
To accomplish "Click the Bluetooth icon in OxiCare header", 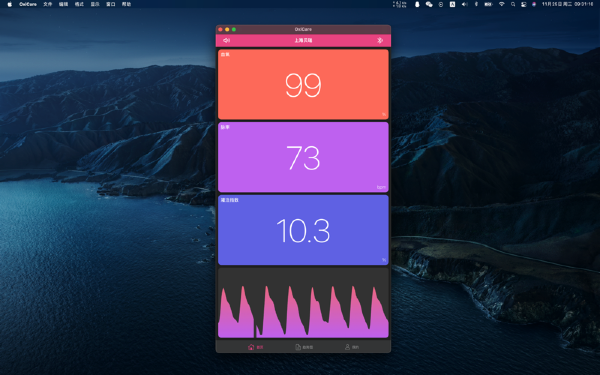I will (x=380, y=40).
